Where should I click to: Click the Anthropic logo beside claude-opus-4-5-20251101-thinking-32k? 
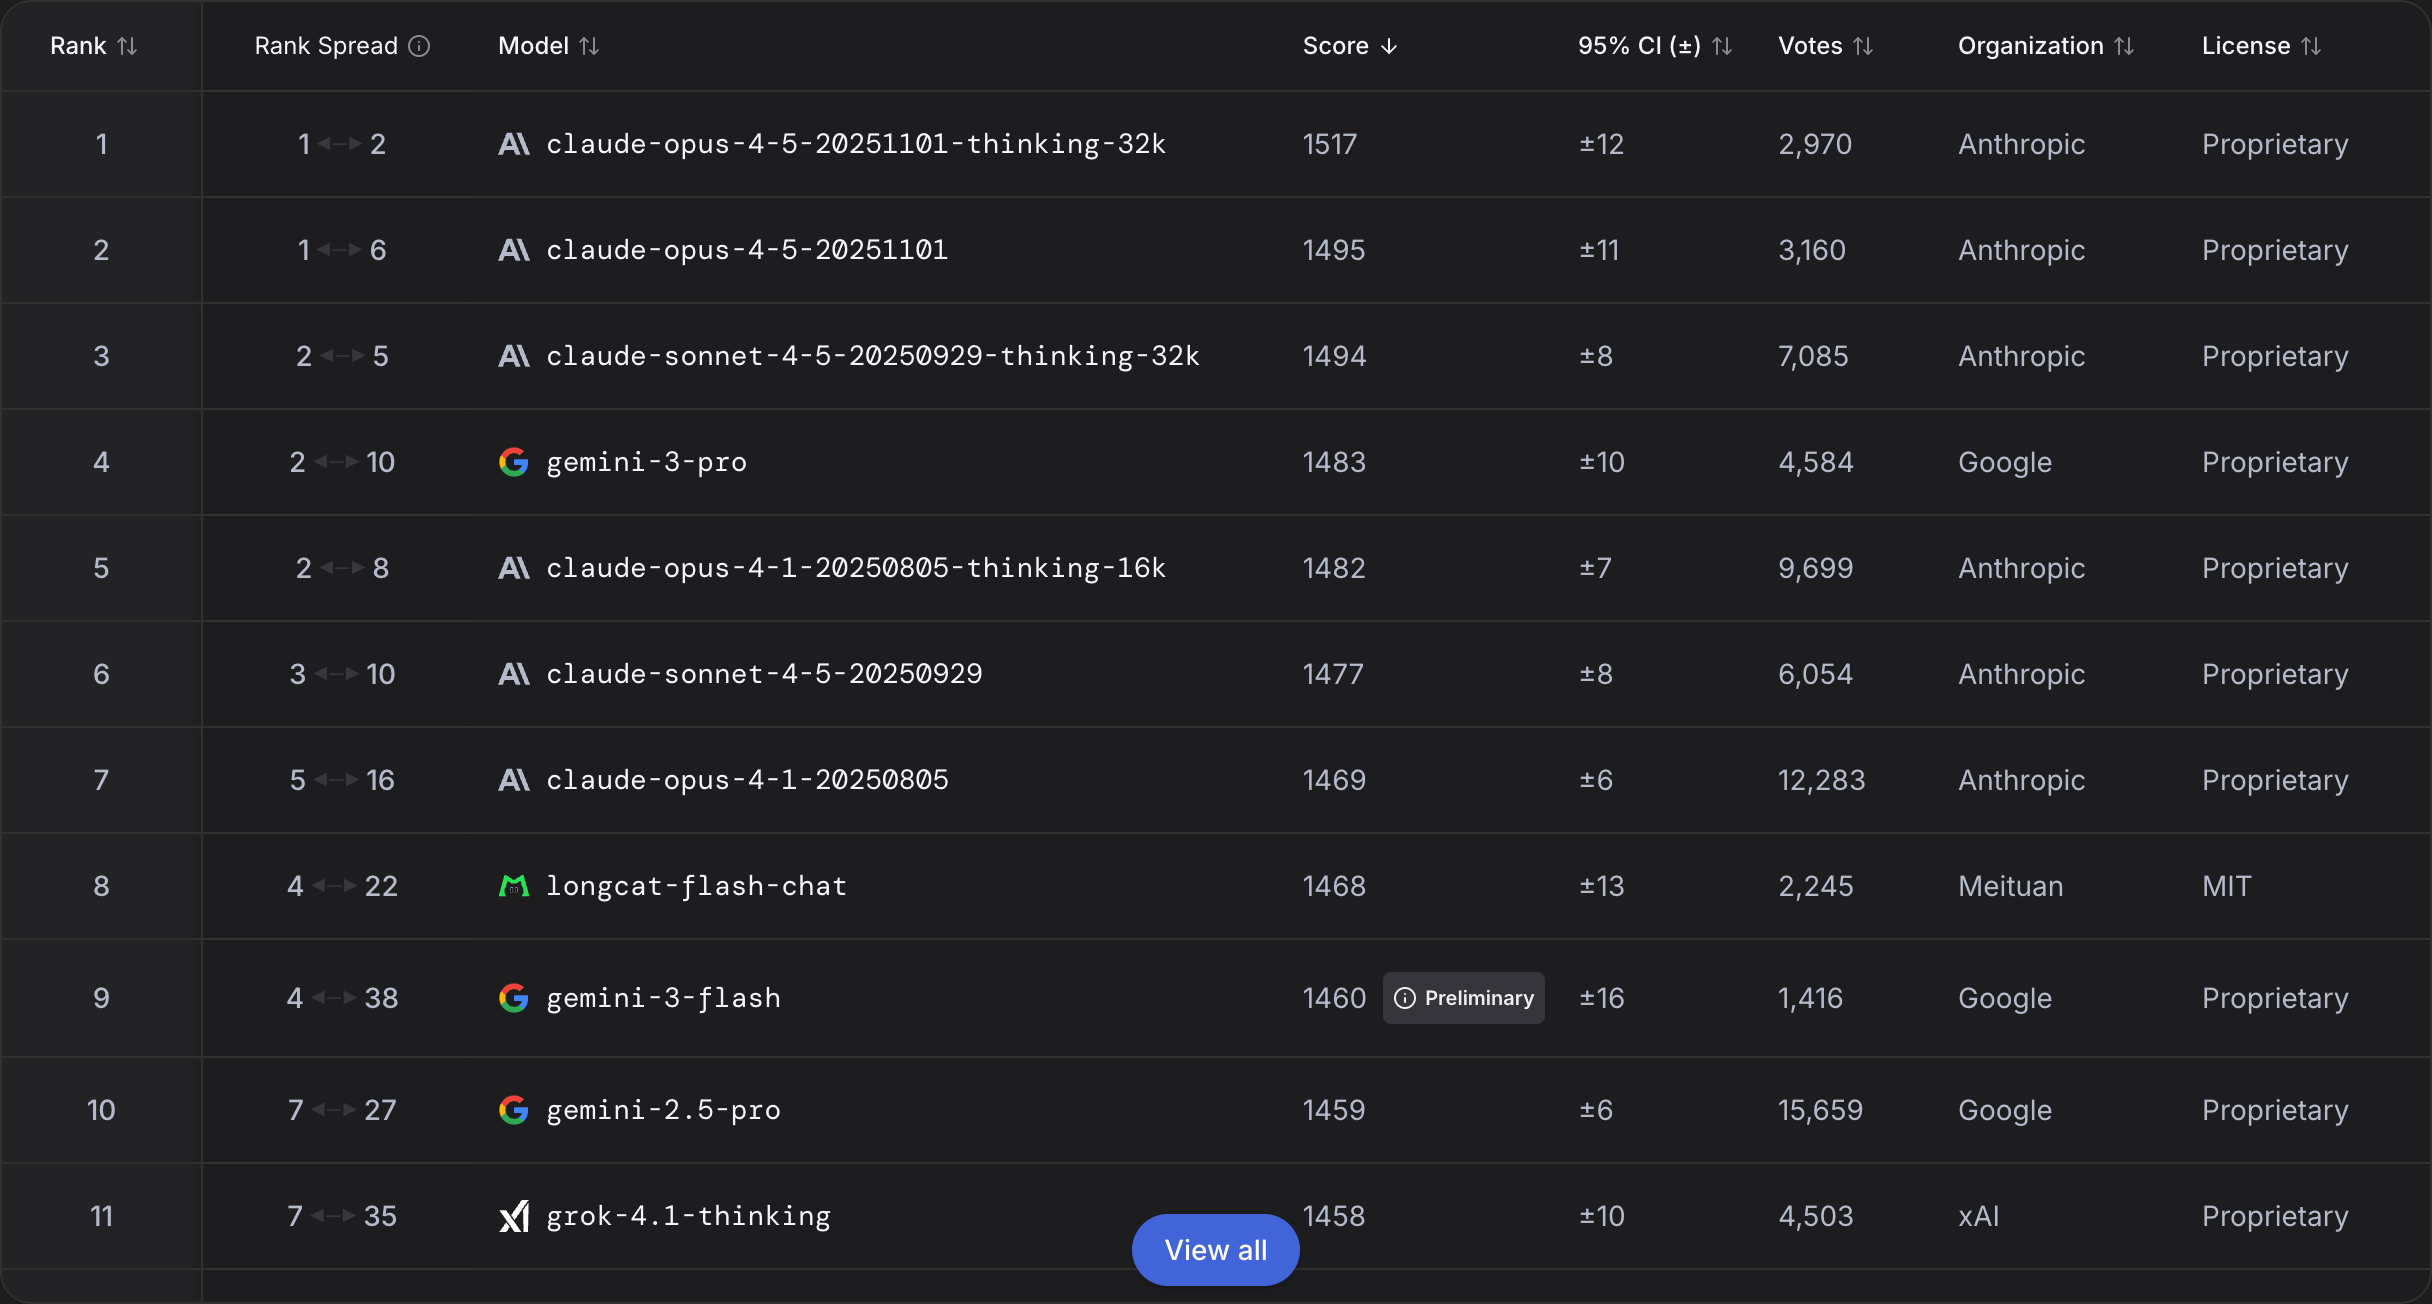coord(514,144)
